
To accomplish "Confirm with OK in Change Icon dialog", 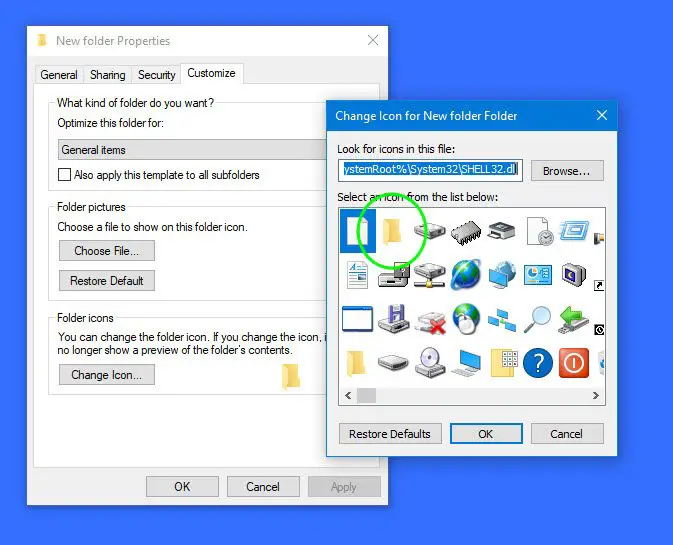I will [x=486, y=434].
